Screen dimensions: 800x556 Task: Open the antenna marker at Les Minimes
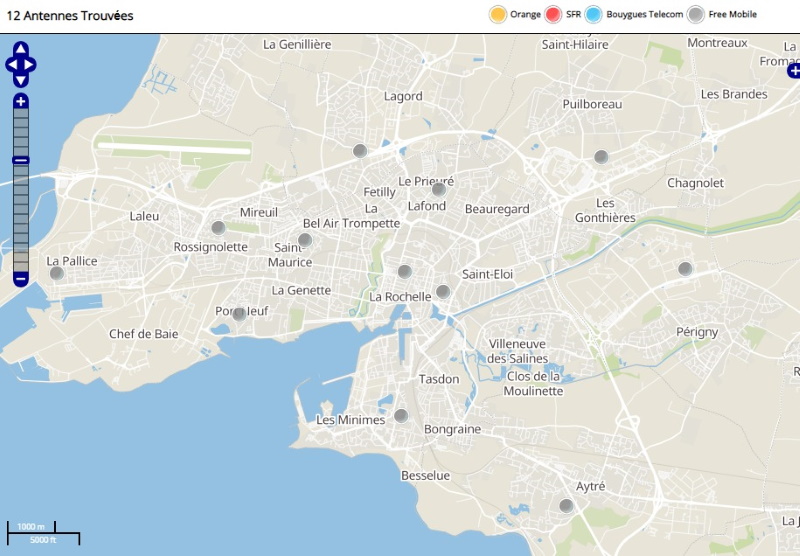[401, 416]
